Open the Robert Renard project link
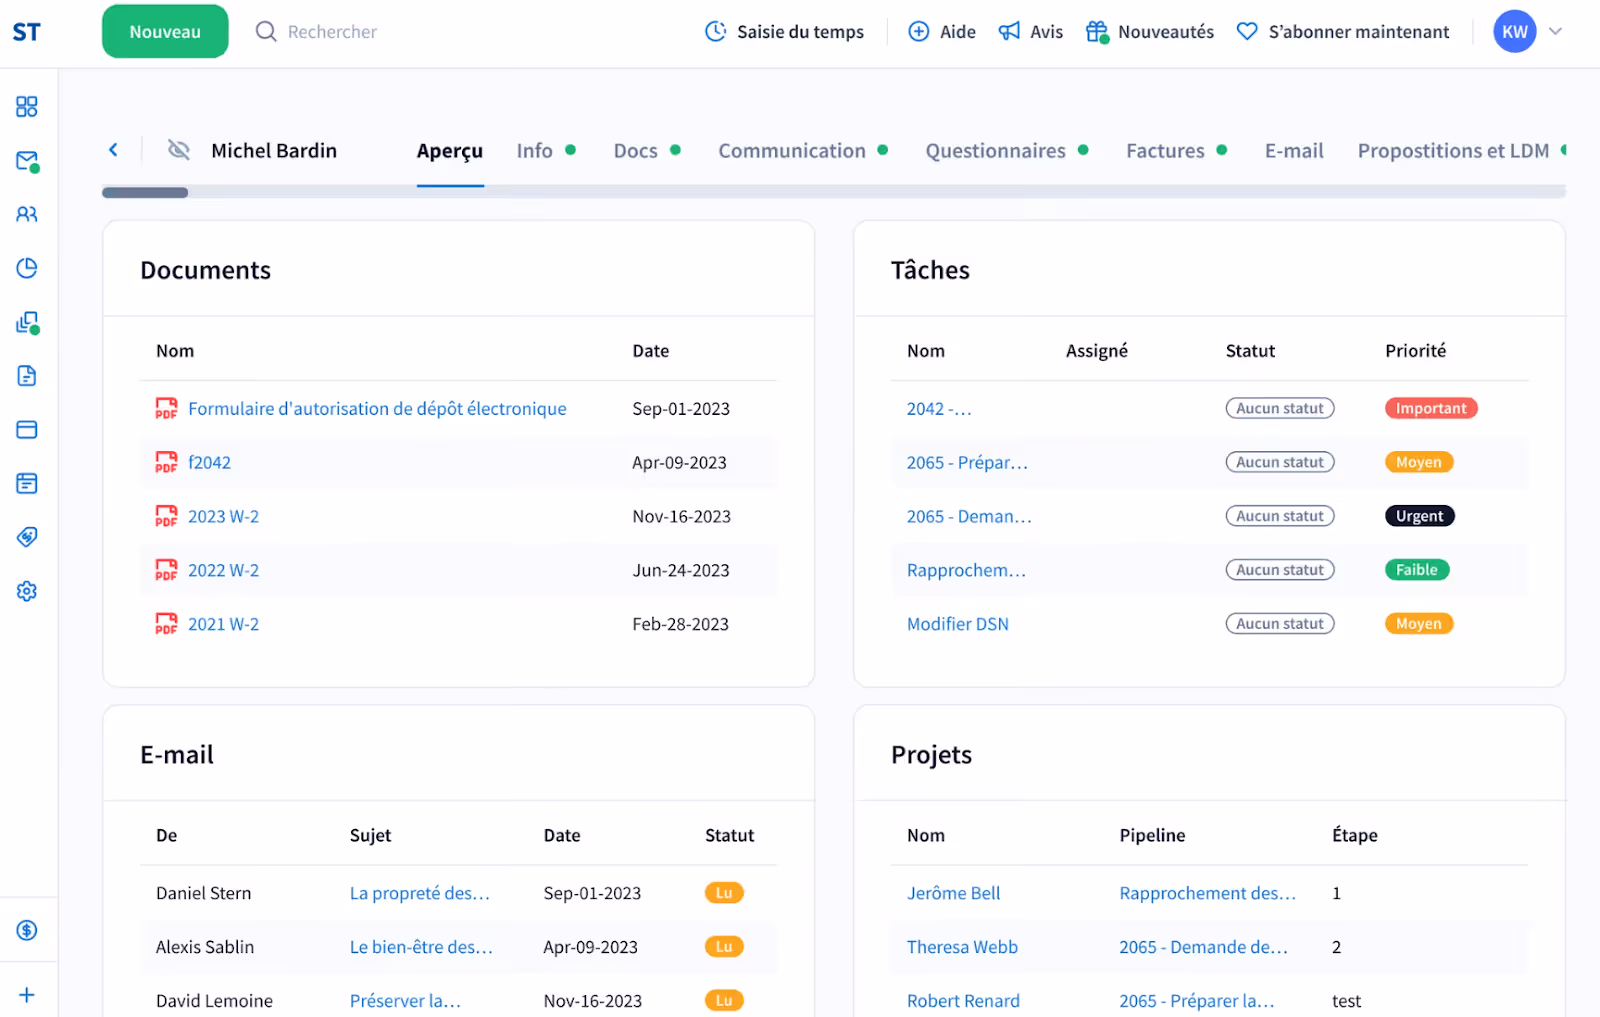 click(x=963, y=1001)
